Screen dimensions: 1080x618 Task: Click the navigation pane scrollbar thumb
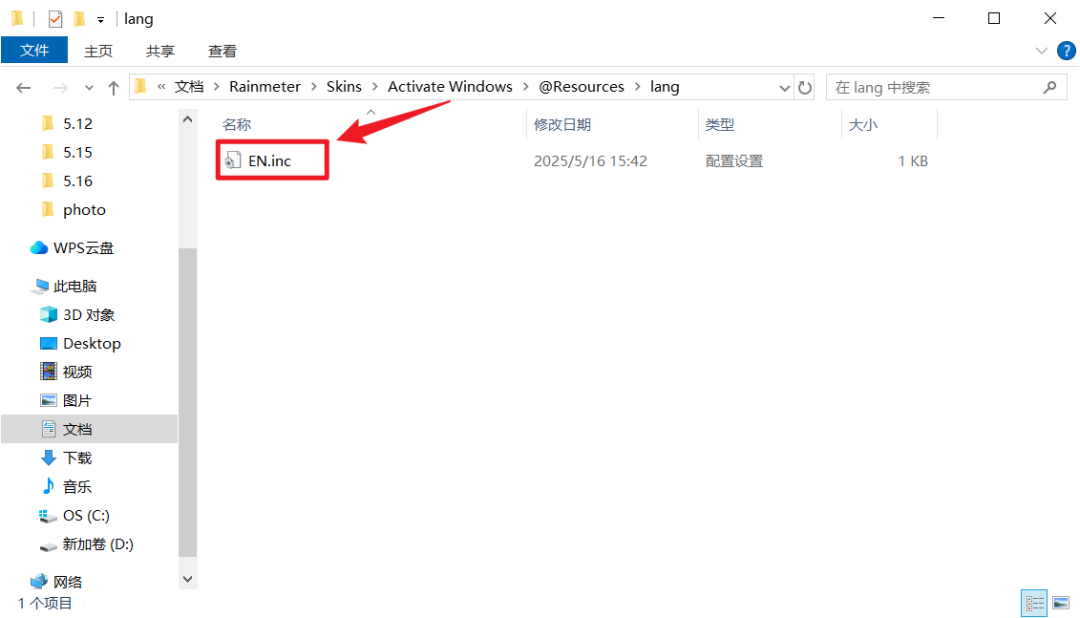click(x=188, y=402)
